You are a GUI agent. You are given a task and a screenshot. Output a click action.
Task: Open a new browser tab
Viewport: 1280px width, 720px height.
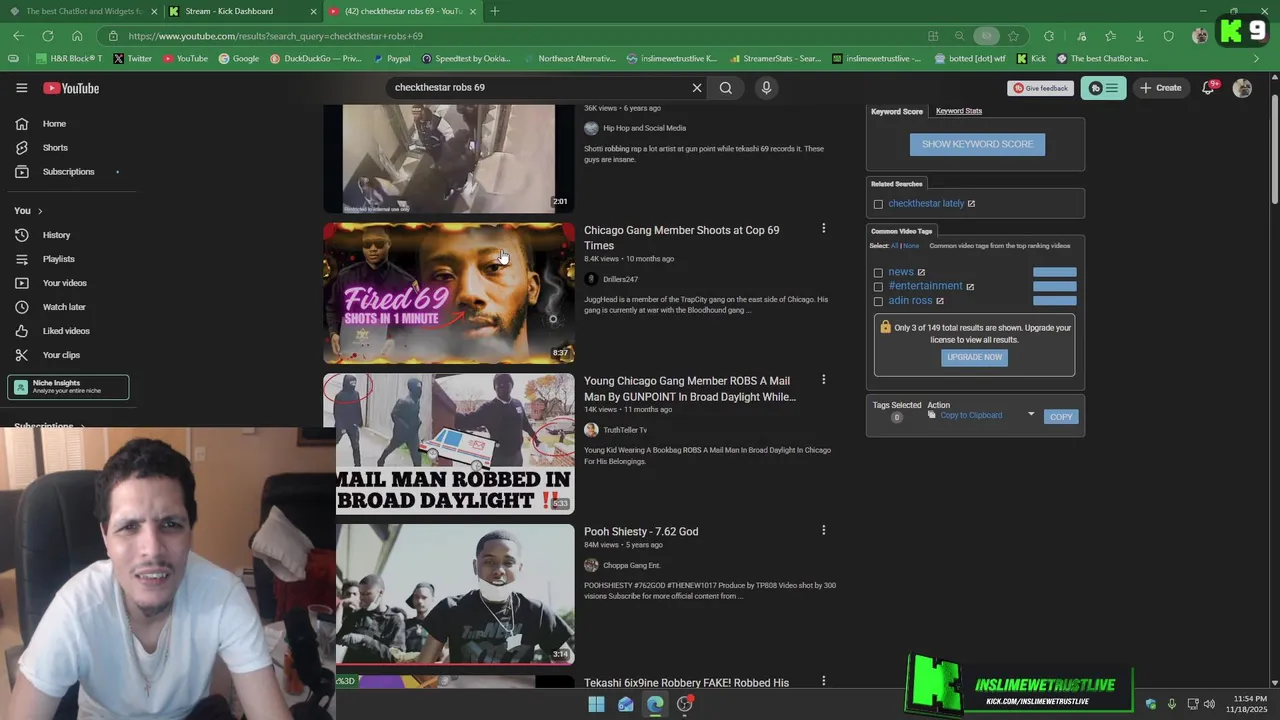click(494, 11)
